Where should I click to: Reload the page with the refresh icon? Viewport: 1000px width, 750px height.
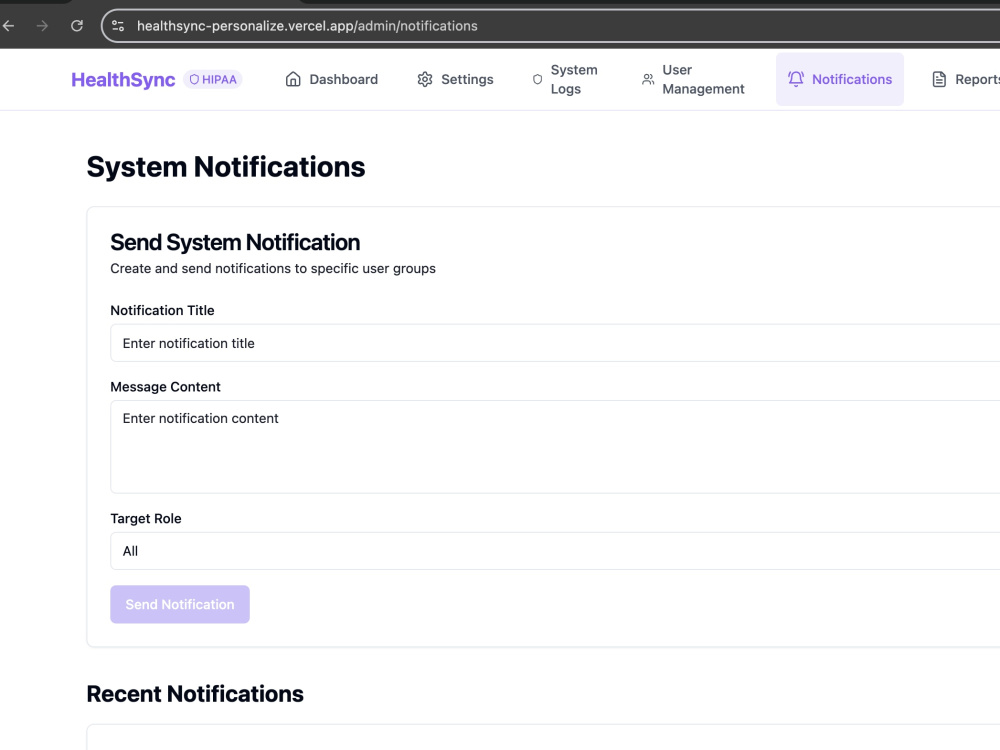77,26
